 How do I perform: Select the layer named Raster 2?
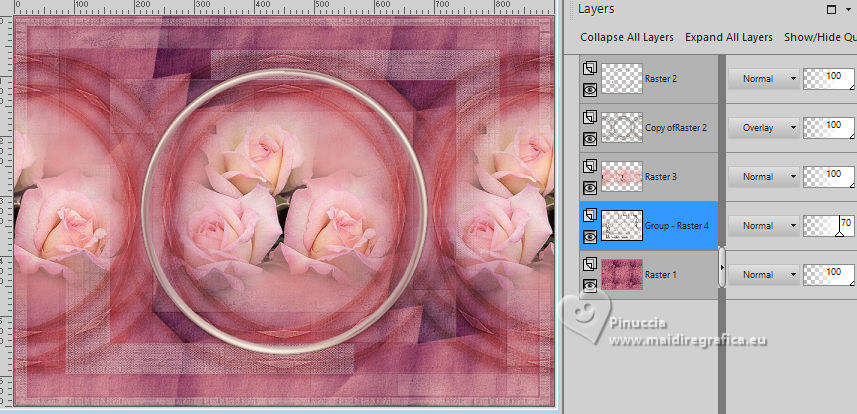coord(661,79)
